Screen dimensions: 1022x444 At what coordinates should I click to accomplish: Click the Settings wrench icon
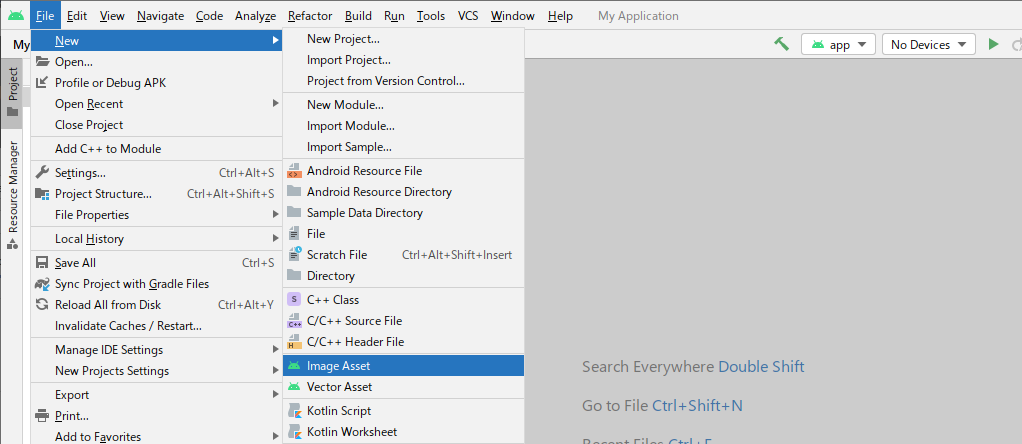click(x=42, y=173)
